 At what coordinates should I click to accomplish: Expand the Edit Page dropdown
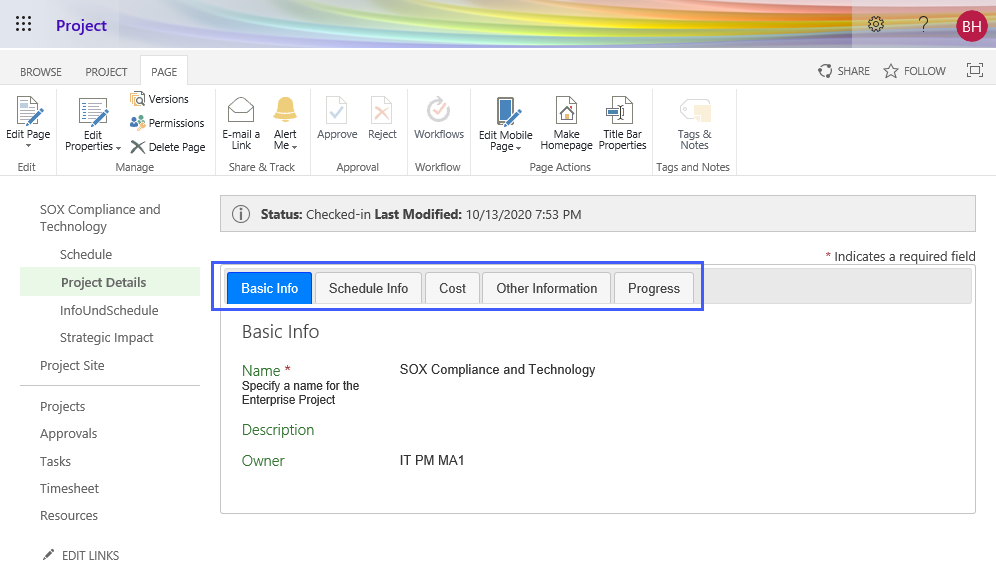click(x=28, y=146)
